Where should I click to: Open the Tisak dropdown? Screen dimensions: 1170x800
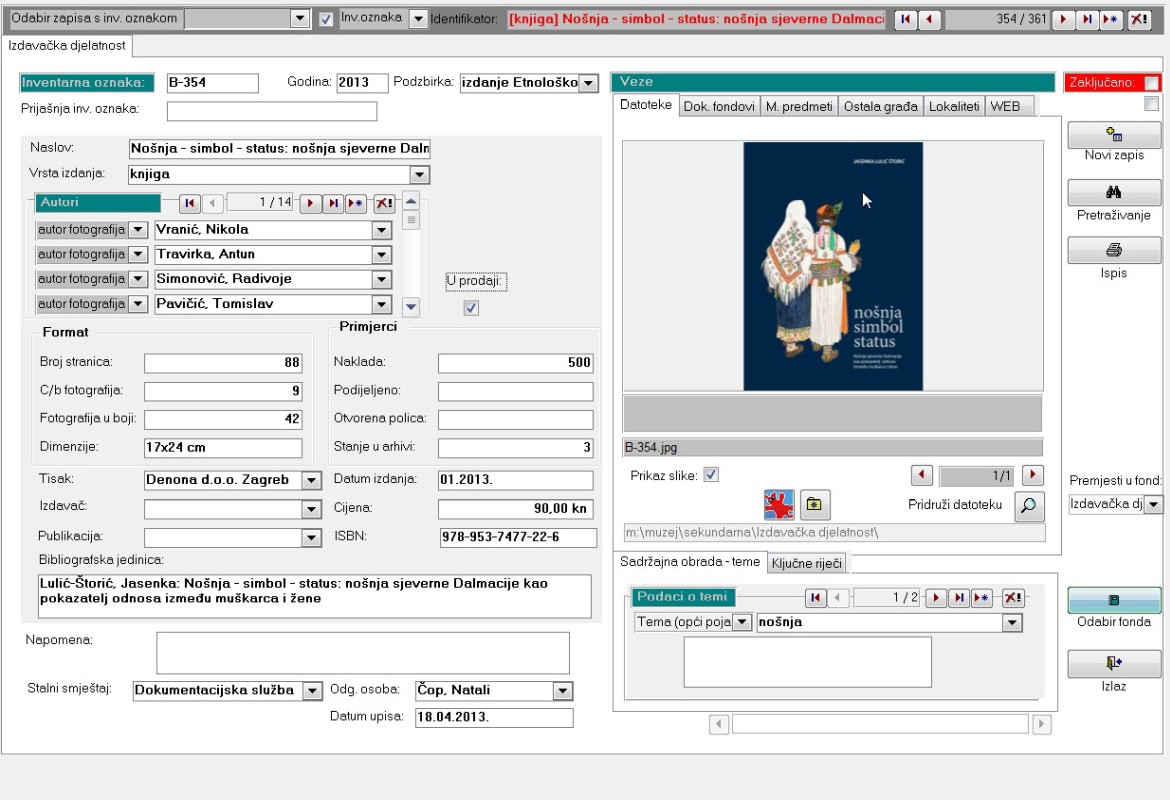pos(312,481)
